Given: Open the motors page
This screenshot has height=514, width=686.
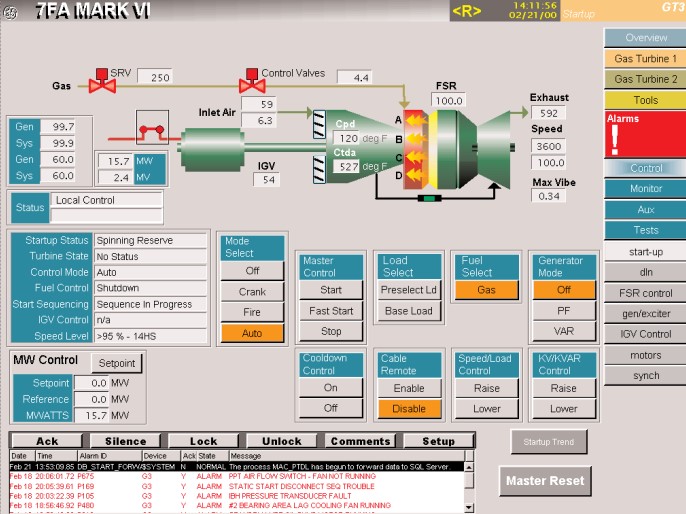Looking at the screenshot, I should (645, 355).
